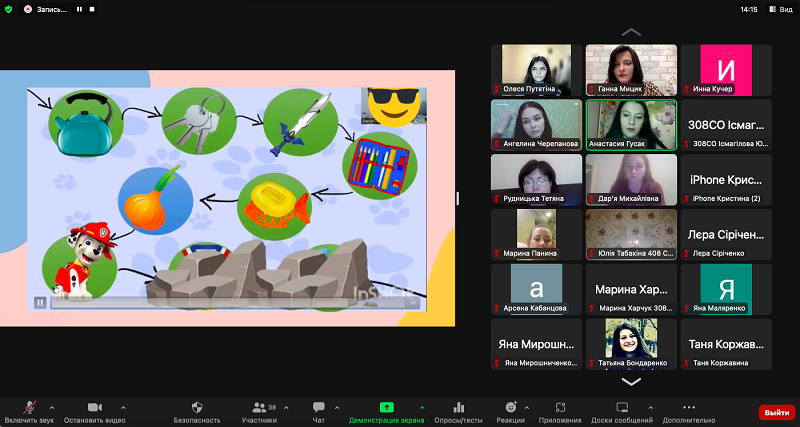Select Таня Коржавина participant tile
Image resolution: width=800 pixels, height=427 pixels.
coord(726,344)
